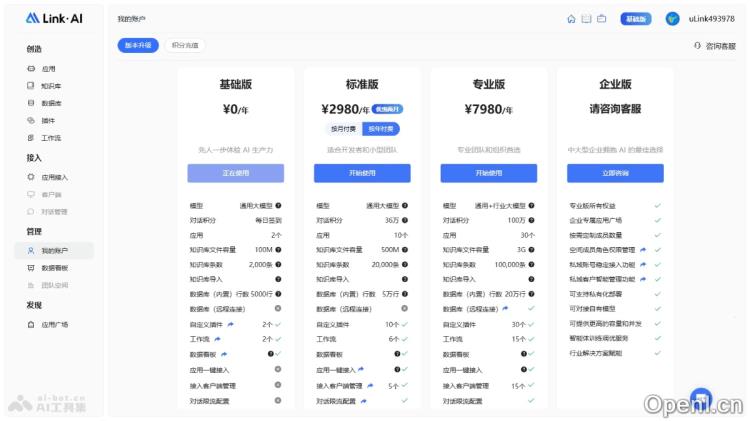Click arrow beside 企业版 私域账号稳定接入功能

(643, 265)
